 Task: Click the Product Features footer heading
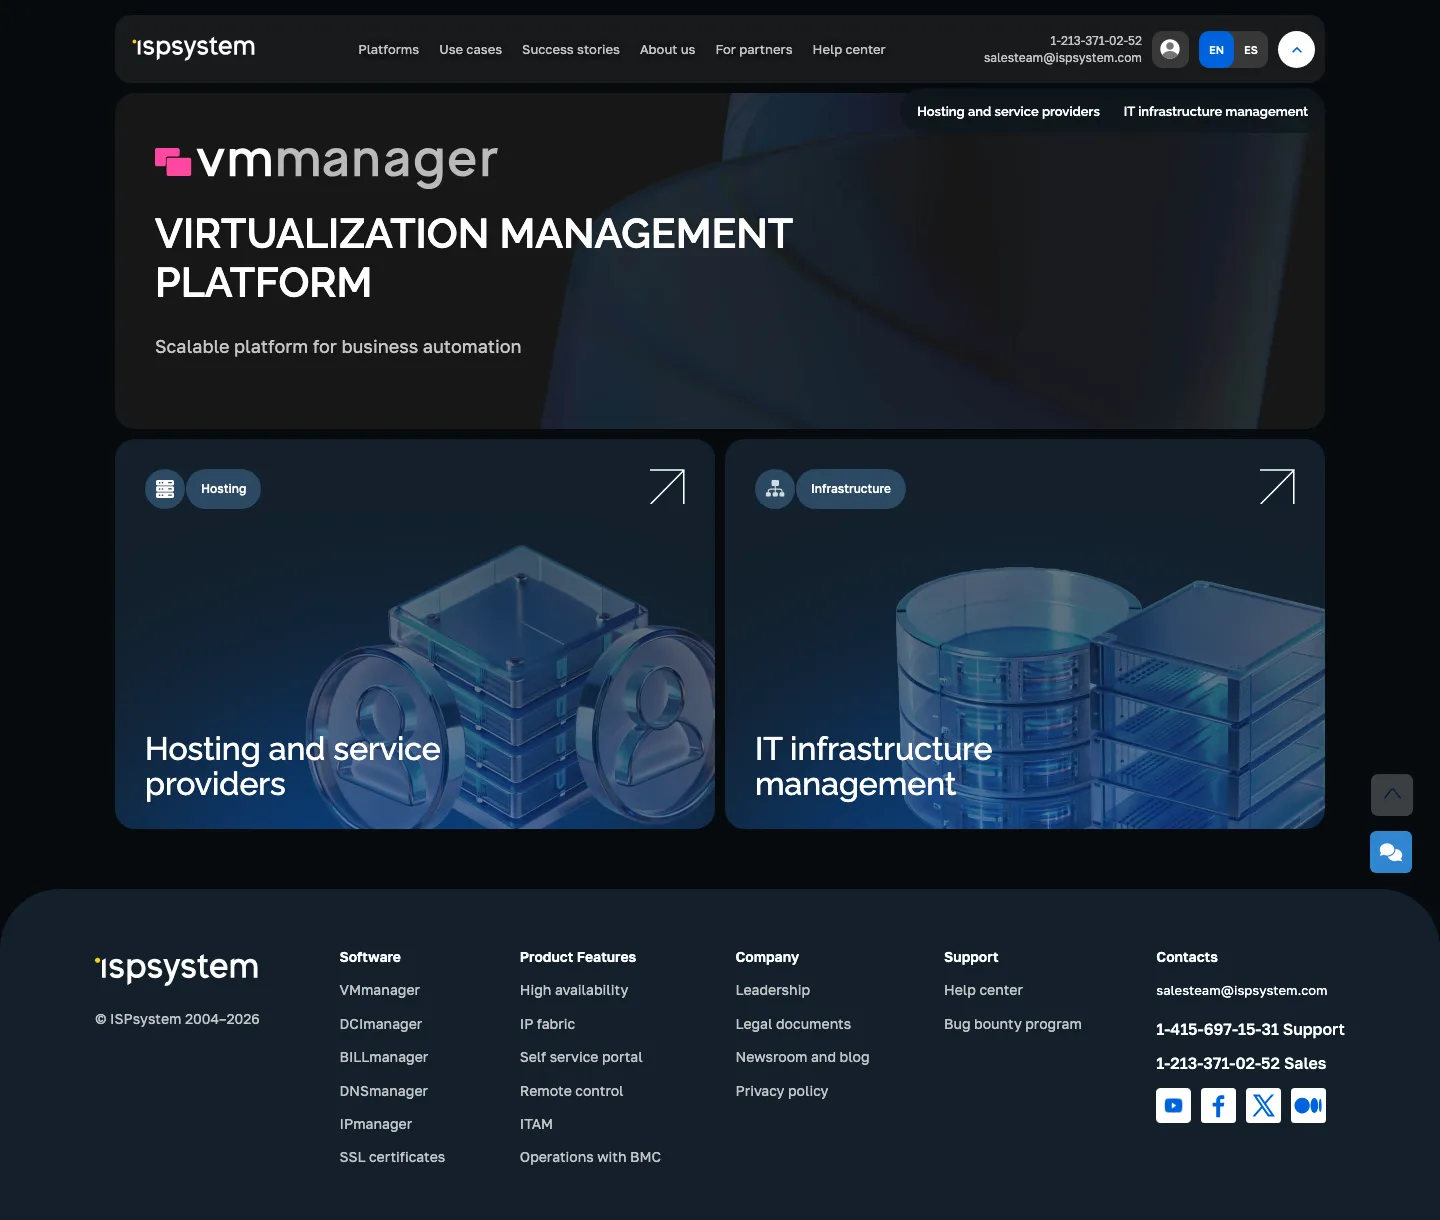578,957
